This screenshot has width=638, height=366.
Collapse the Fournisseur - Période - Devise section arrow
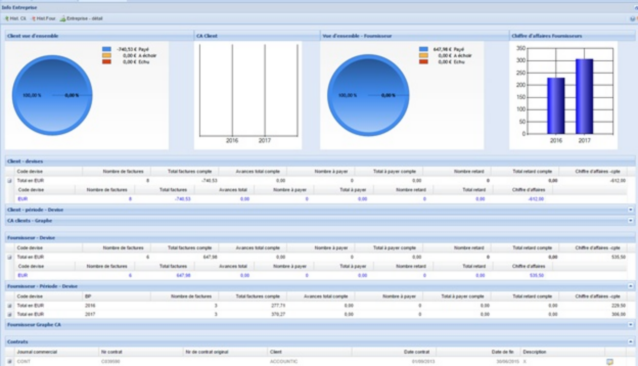click(631, 286)
